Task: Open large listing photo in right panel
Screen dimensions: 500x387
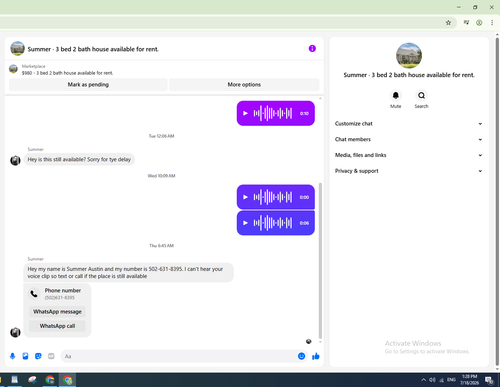Action: click(409, 56)
